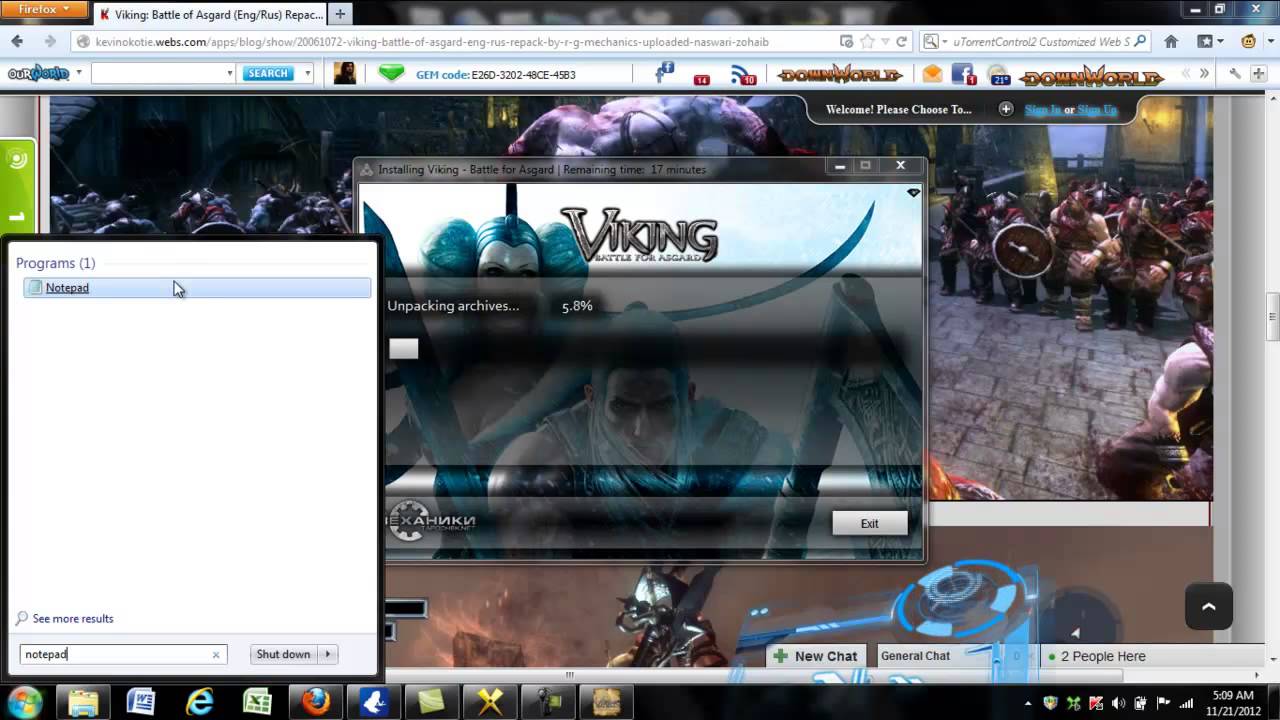
Task: Open toolbar wrench settings icon
Action: point(1235,74)
